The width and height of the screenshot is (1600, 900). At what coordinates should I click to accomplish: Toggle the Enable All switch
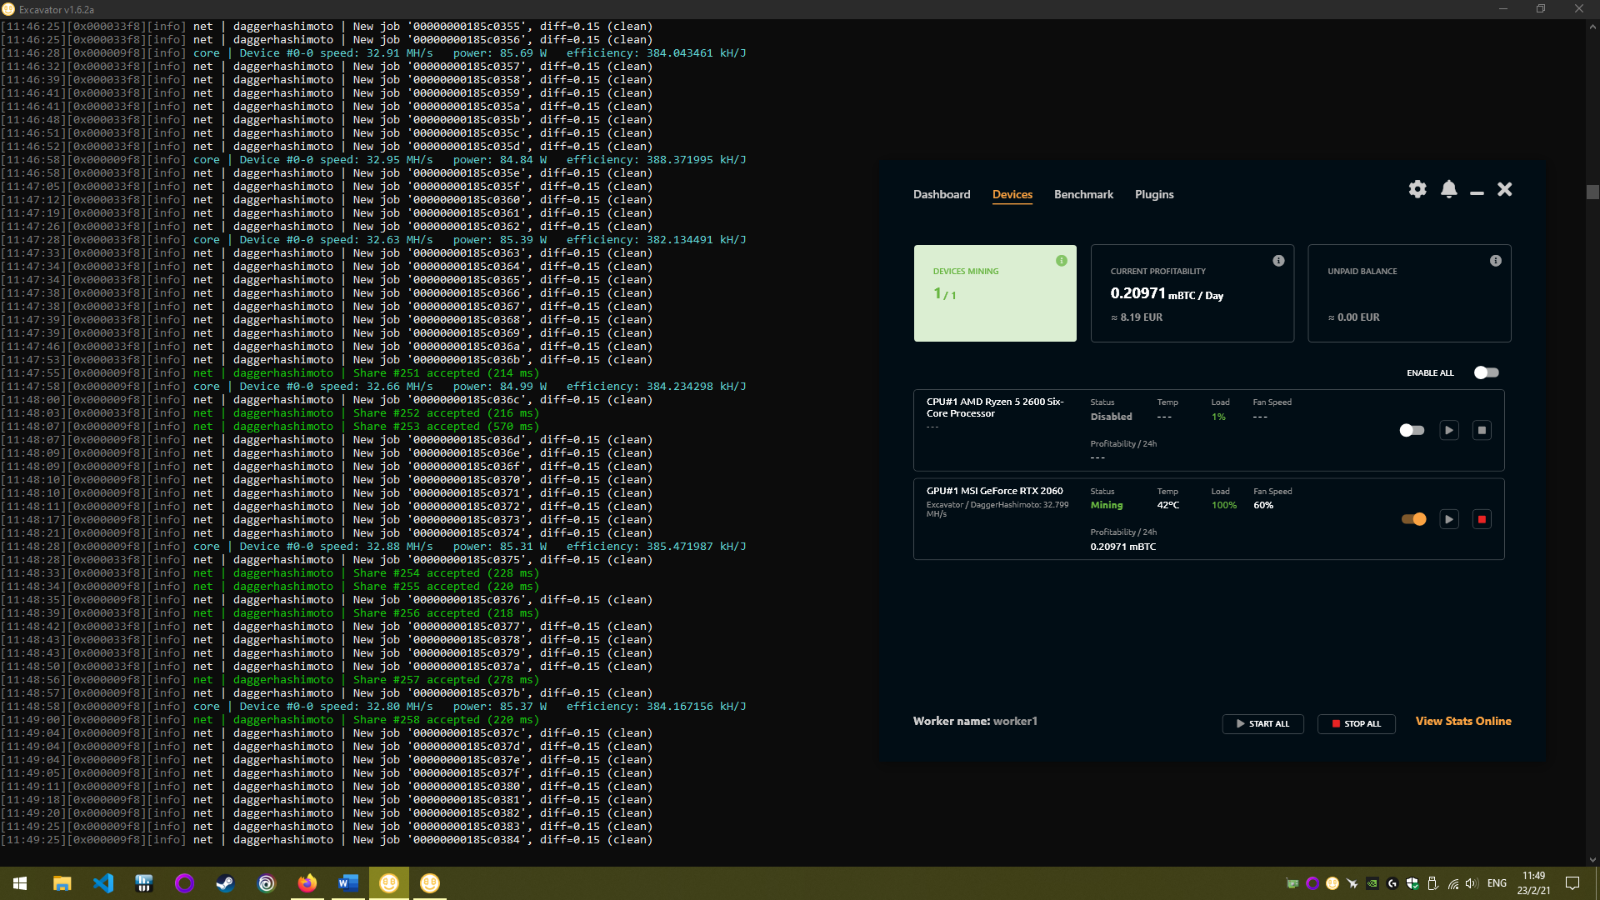(x=1486, y=372)
